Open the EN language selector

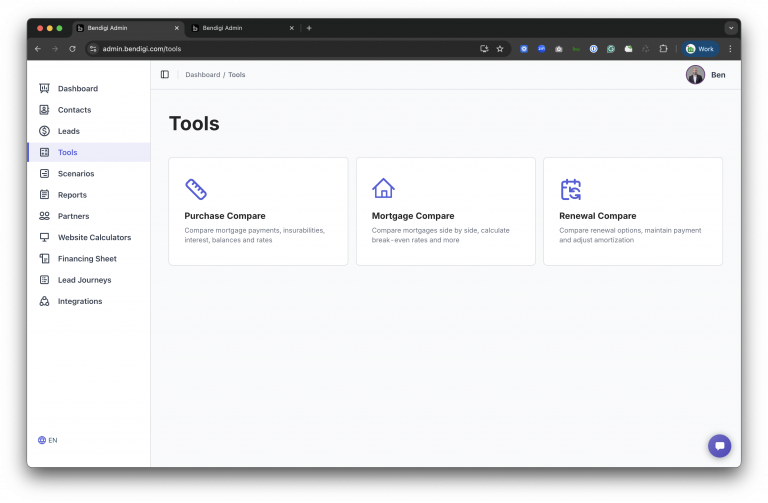[47, 440]
